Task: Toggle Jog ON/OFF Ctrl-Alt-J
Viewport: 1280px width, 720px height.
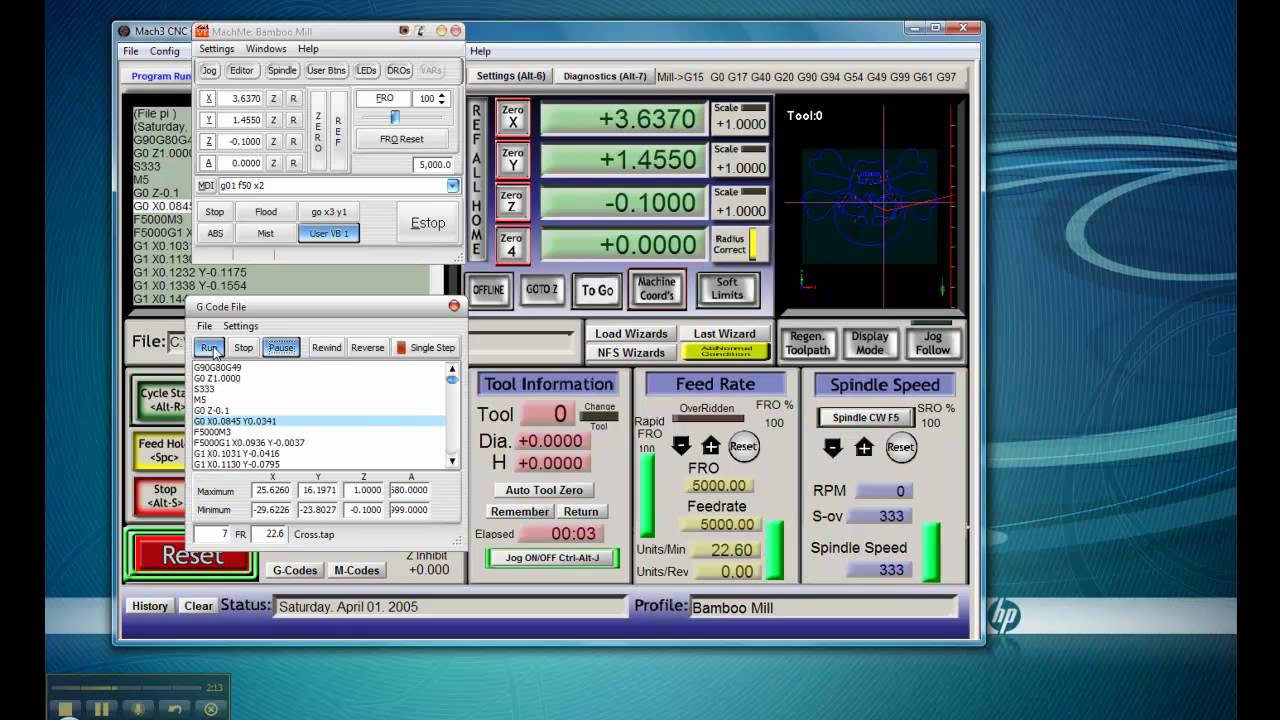Action: [552, 558]
